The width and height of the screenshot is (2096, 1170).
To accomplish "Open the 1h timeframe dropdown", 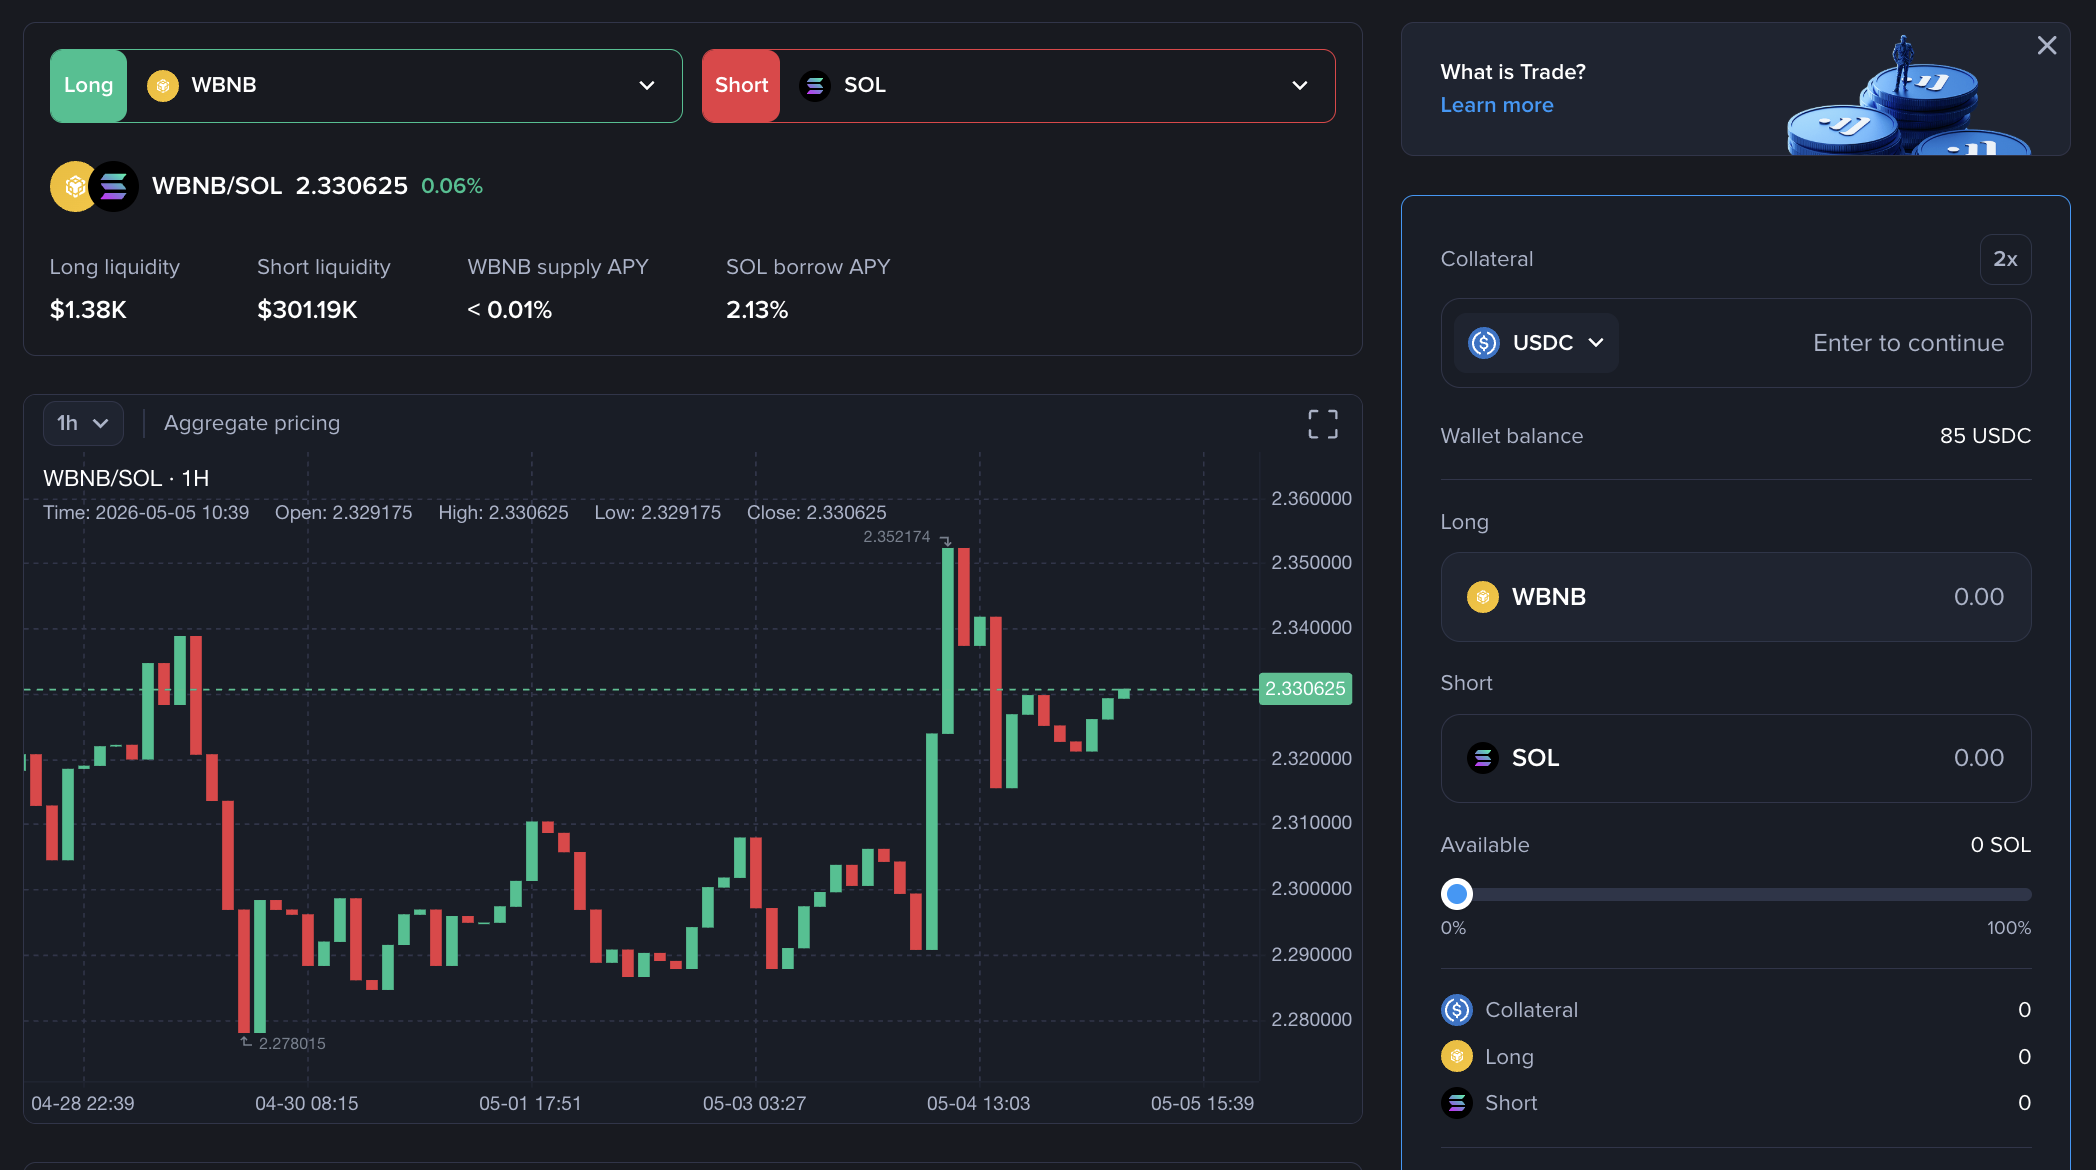I will click(x=83, y=423).
